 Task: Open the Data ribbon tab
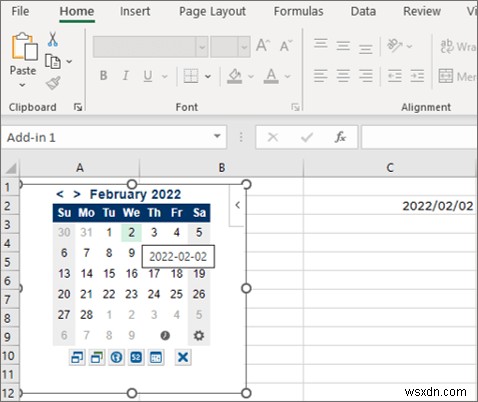pos(363,11)
